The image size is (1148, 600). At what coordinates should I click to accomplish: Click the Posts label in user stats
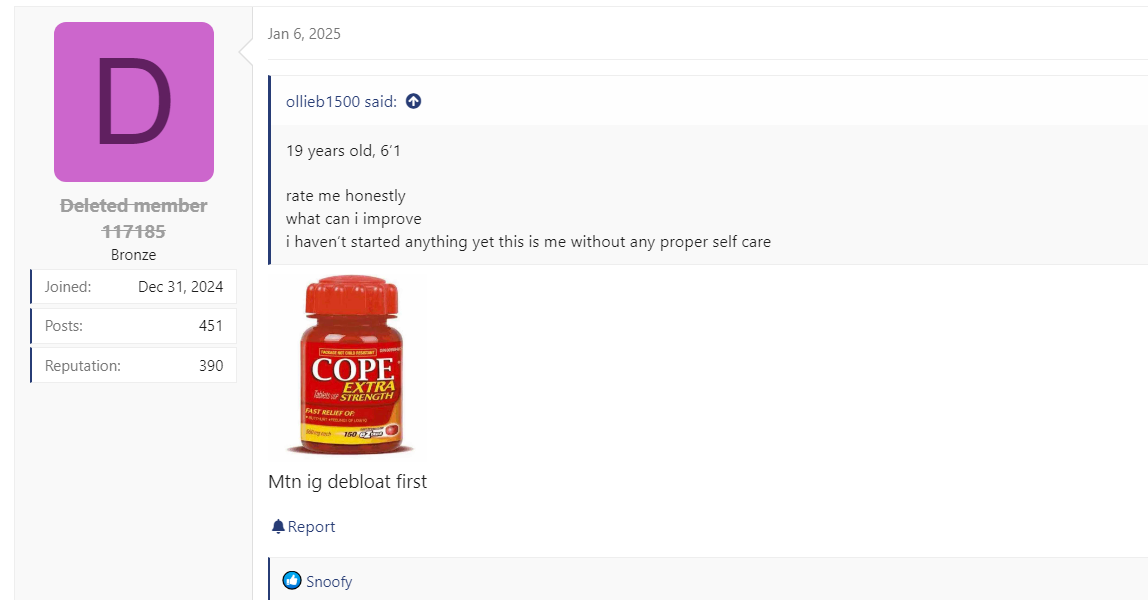[64, 326]
